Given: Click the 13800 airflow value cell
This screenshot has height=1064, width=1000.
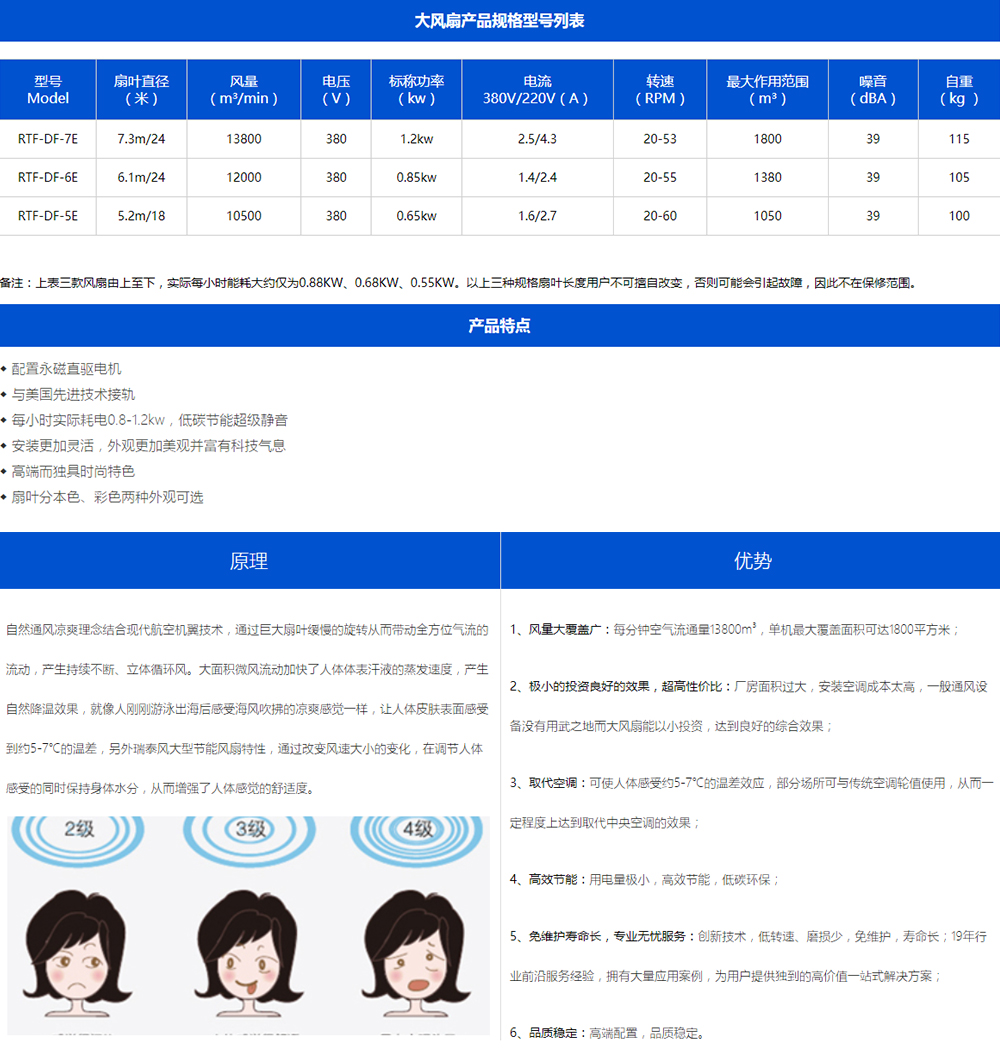Looking at the screenshot, I should pos(244,139).
